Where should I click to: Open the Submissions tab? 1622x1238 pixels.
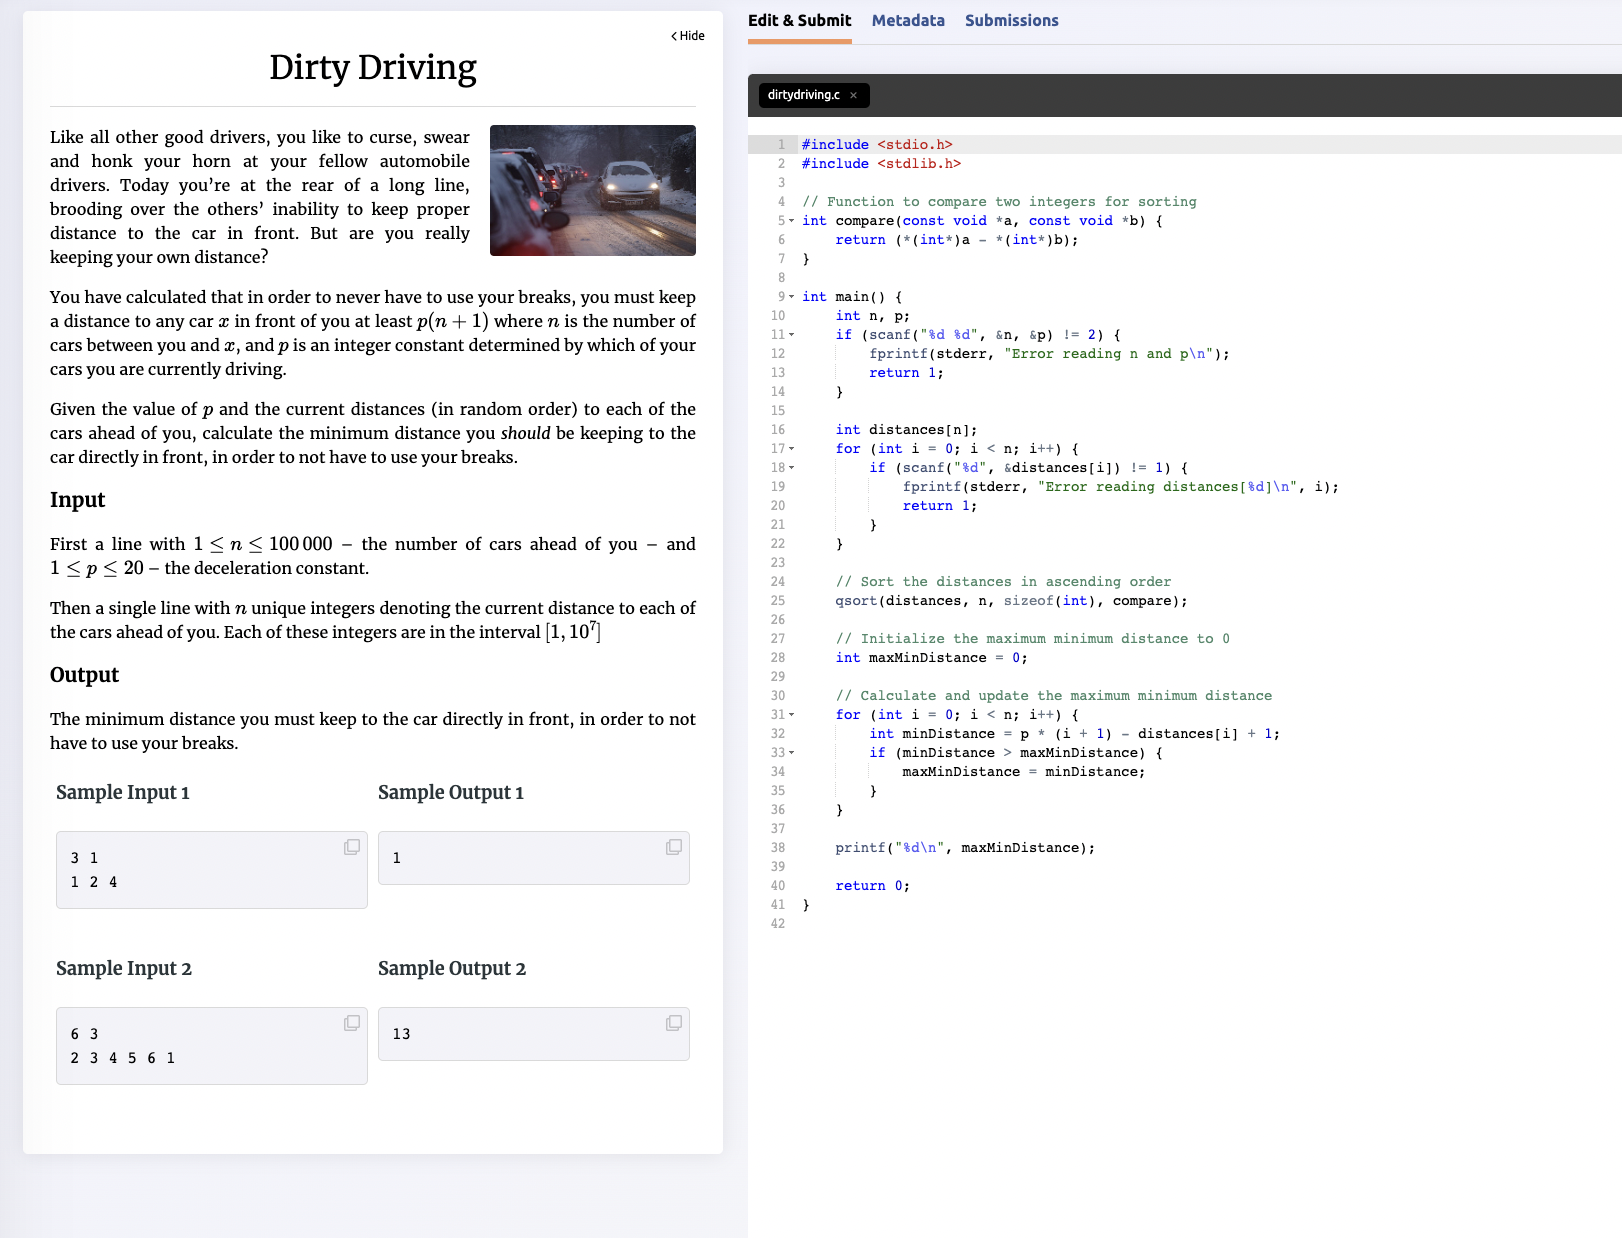coord(1011,20)
